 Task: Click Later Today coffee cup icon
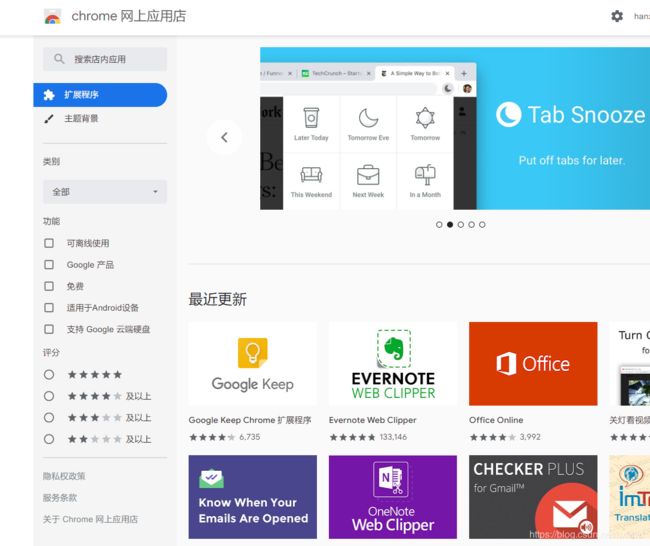[311, 117]
